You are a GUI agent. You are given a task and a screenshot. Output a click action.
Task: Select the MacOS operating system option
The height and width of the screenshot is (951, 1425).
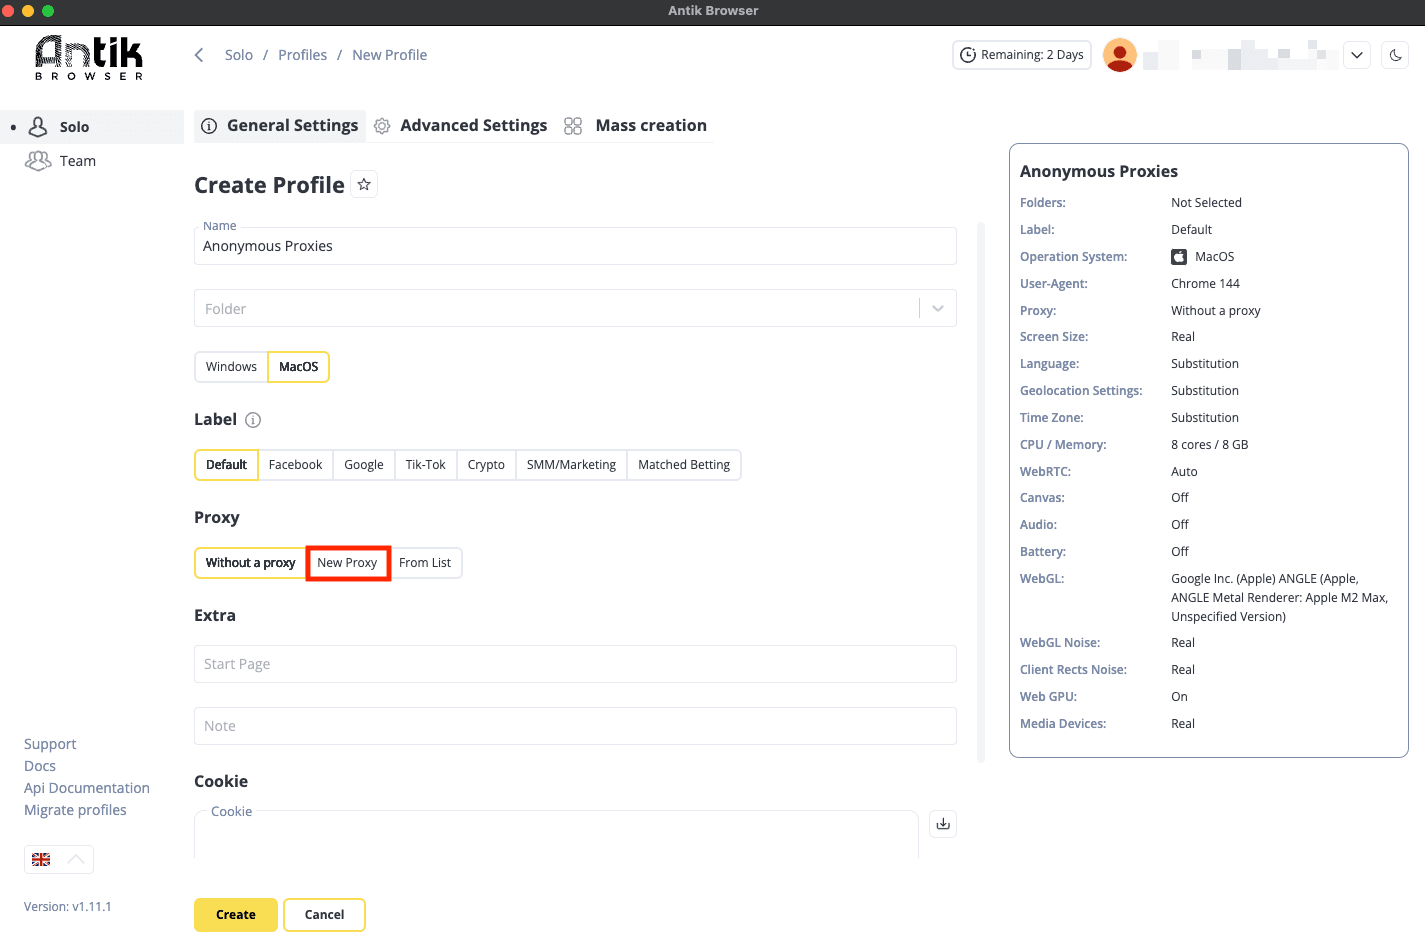tap(298, 367)
